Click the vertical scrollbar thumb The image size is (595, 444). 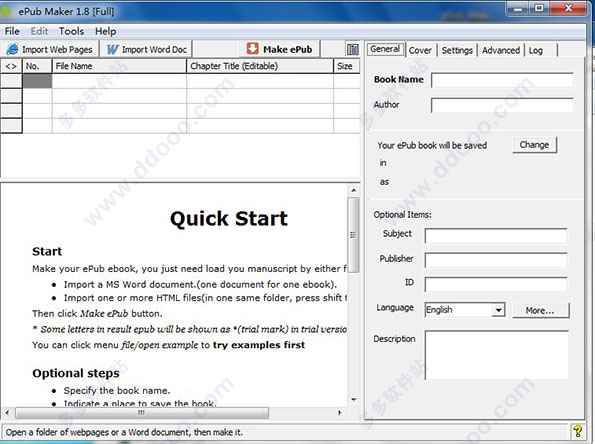pyautogui.click(x=353, y=235)
